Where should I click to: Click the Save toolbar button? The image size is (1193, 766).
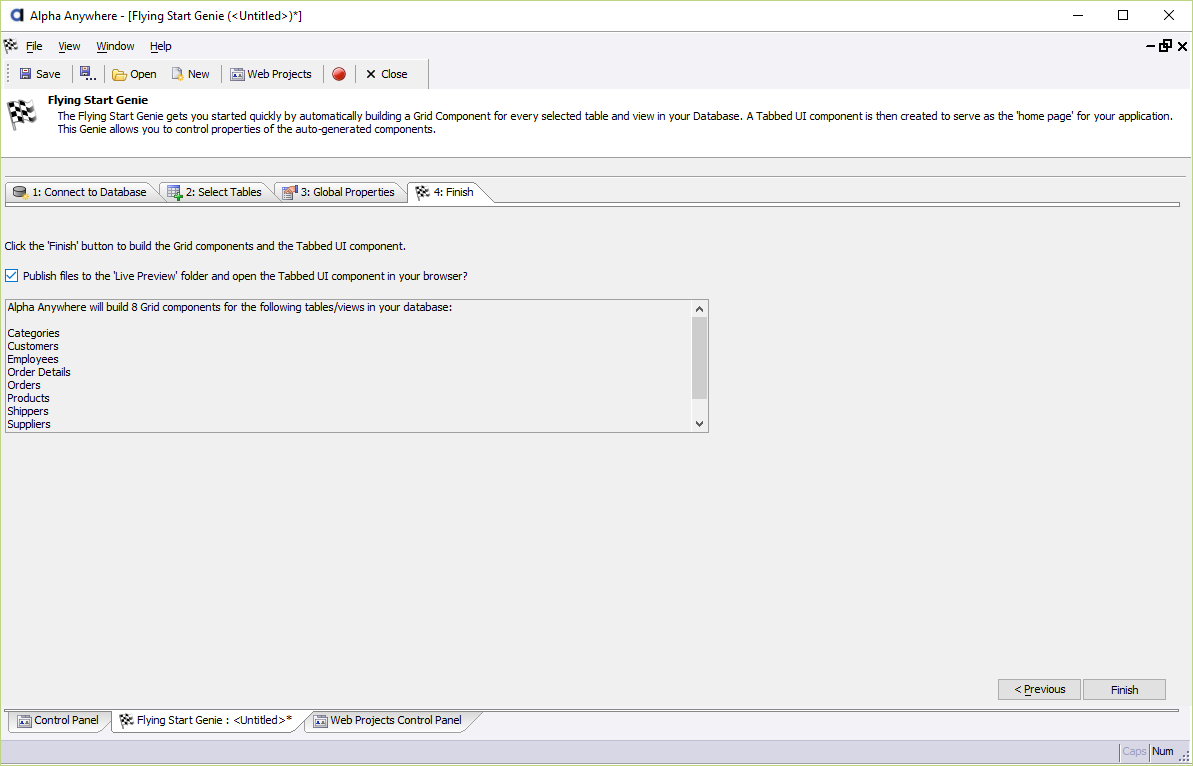[40, 74]
